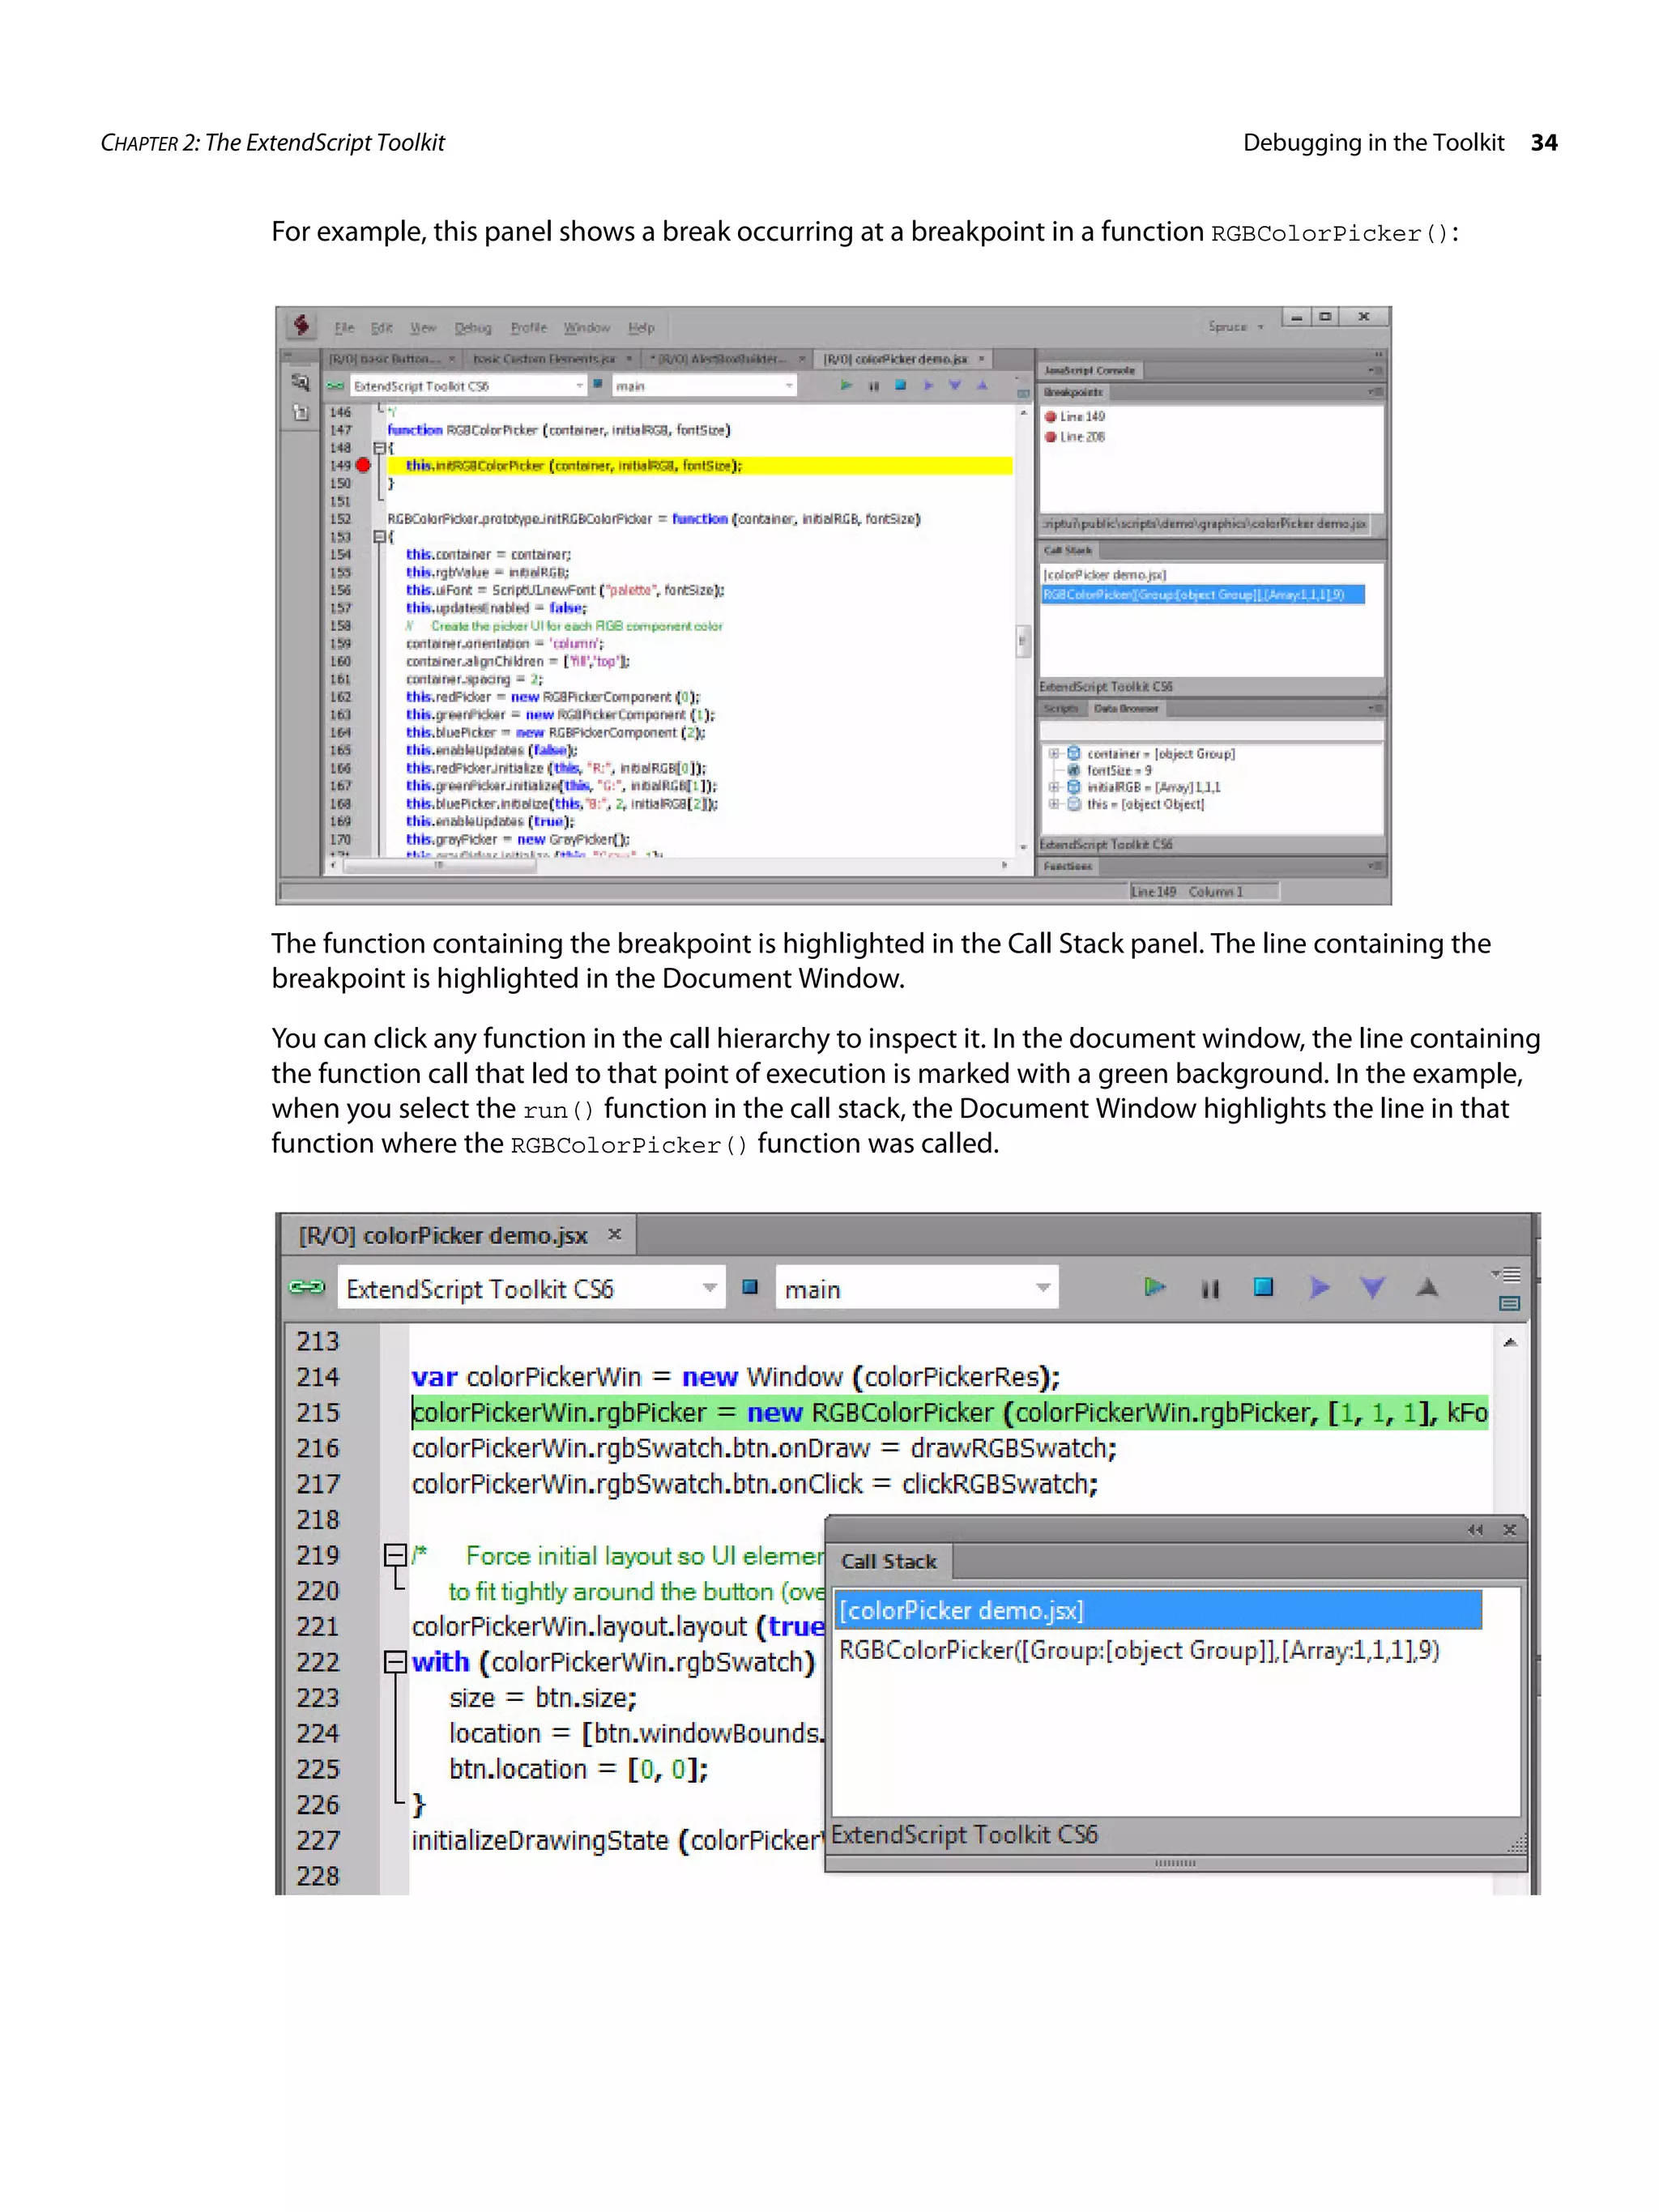The image size is (1659, 2212).
Task: Open target application dropdown in upper screenshot
Action: point(468,386)
